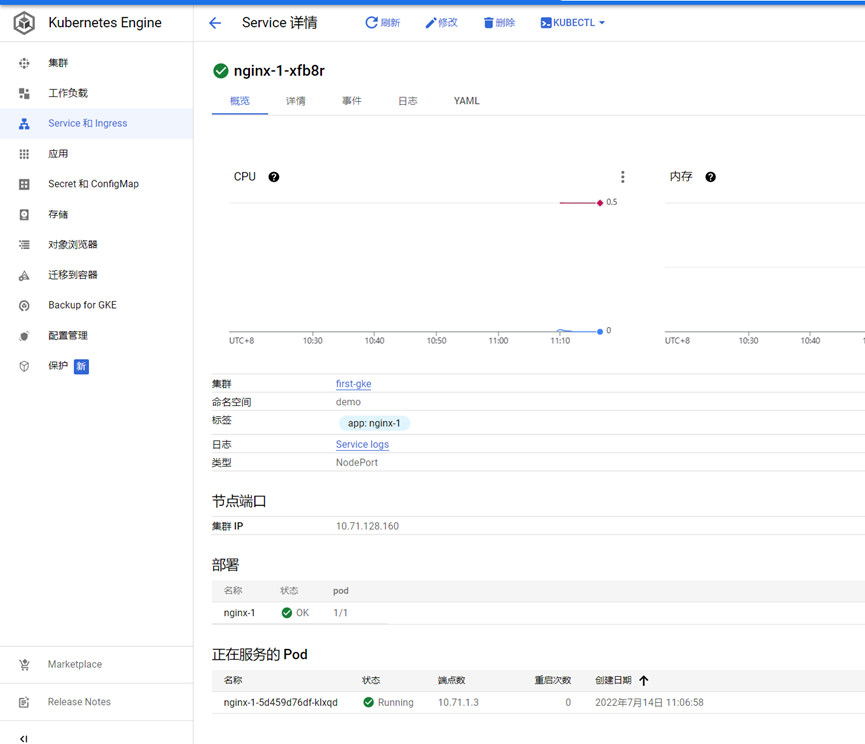865x744 pixels.
Task: Open the 事件 tab
Action: point(352,101)
